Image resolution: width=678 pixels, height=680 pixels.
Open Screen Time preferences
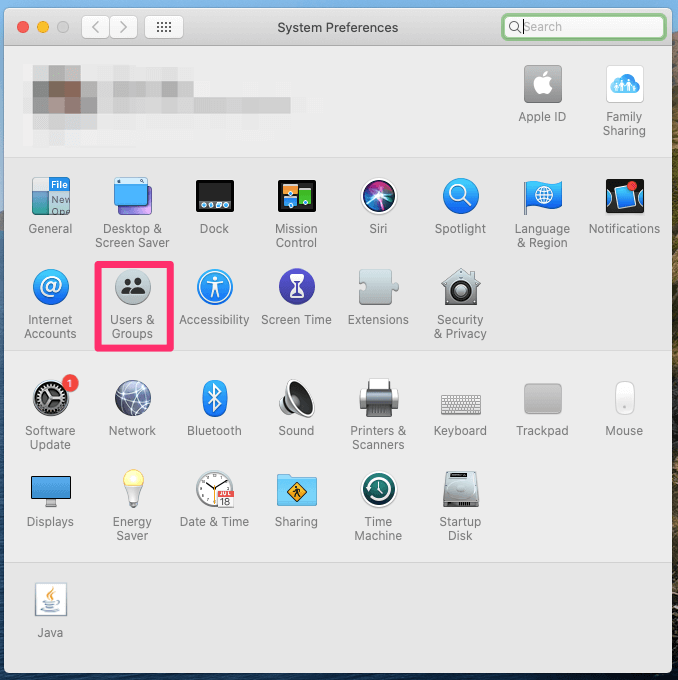click(297, 287)
